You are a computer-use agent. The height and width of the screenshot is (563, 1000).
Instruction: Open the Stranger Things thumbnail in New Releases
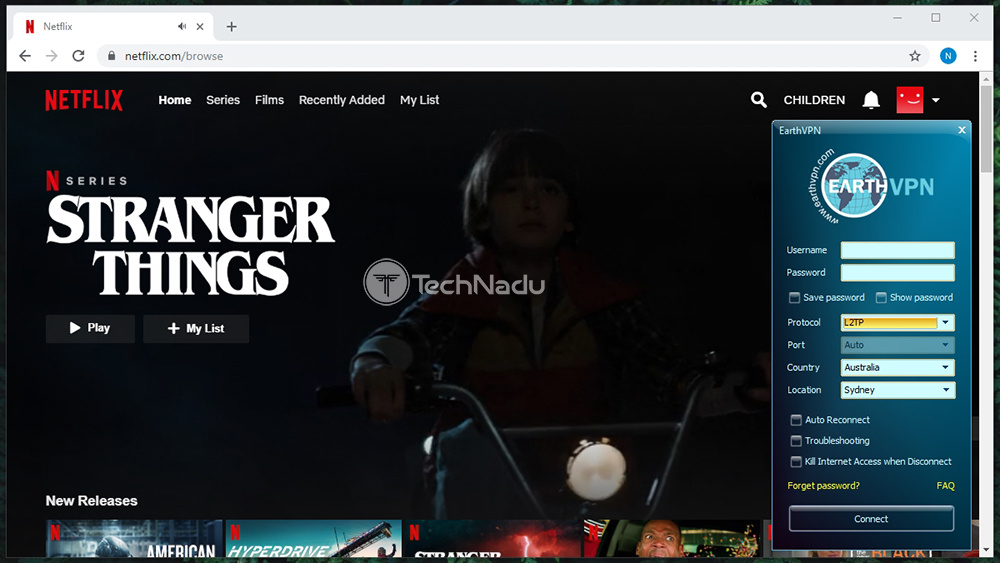(494, 539)
